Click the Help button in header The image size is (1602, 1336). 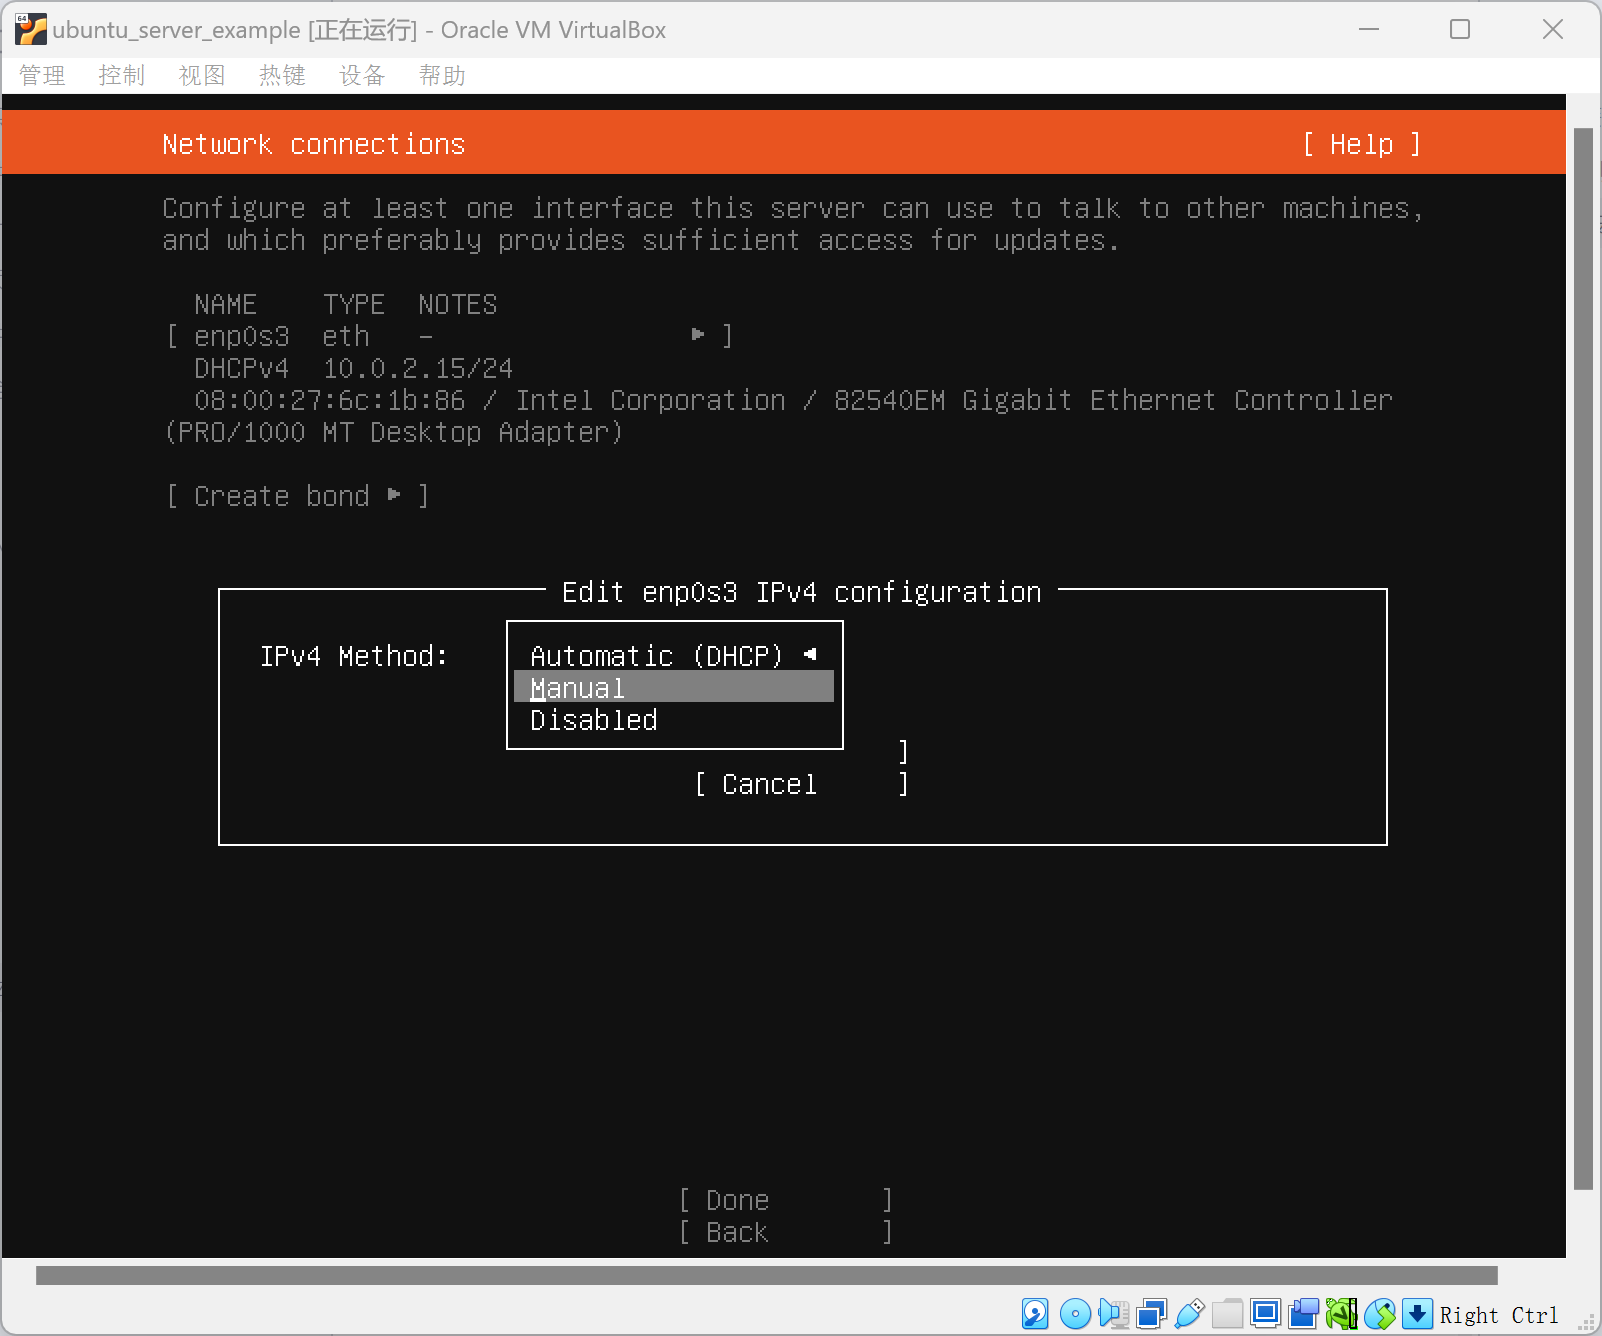[x=1361, y=144]
